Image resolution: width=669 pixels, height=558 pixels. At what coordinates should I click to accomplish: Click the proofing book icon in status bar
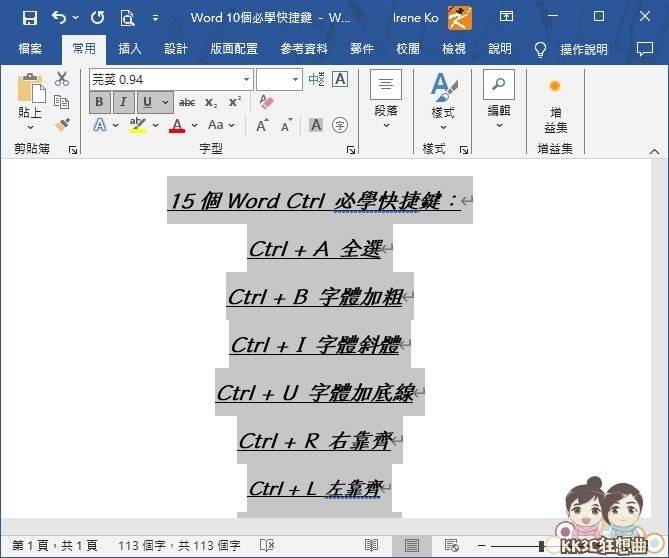(x=267, y=545)
